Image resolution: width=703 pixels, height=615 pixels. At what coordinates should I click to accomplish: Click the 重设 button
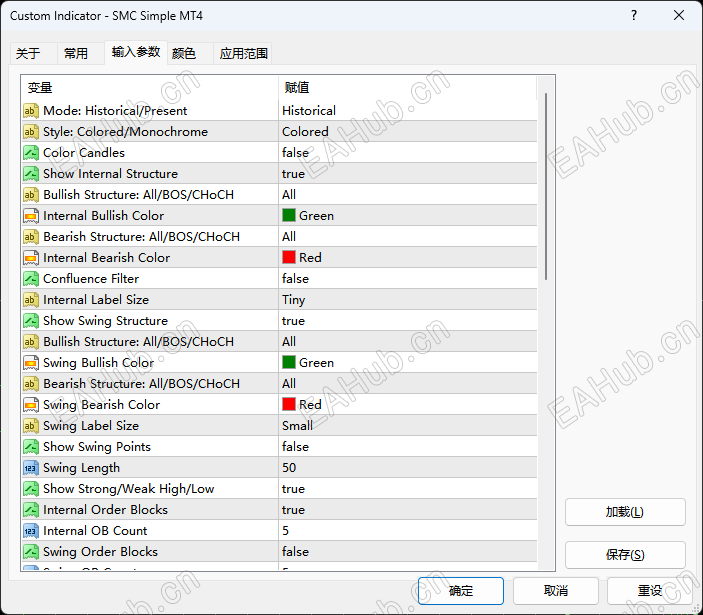pyautogui.click(x=650, y=591)
